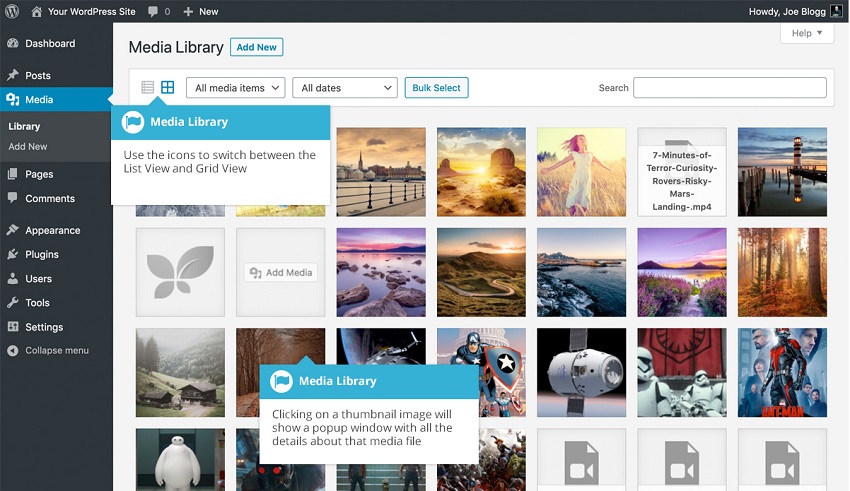Open the 7-Minutes-of-Terror mp4 file tile
The image size is (850, 491).
click(x=682, y=172)
